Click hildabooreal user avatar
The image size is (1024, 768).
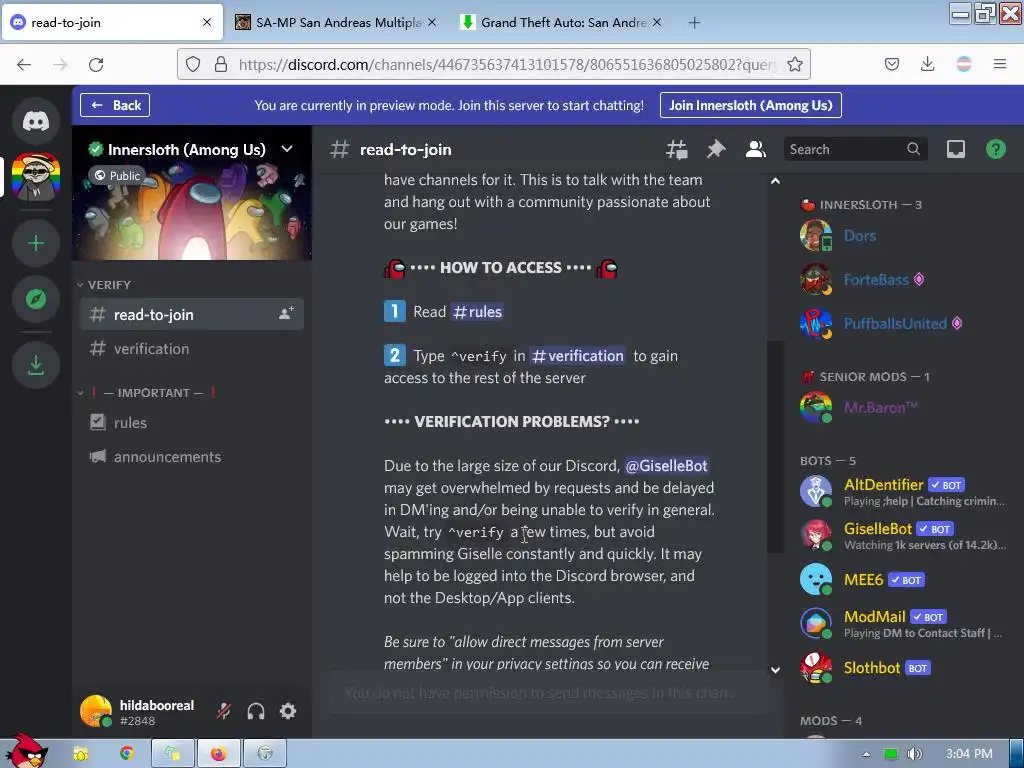point(96,711)
